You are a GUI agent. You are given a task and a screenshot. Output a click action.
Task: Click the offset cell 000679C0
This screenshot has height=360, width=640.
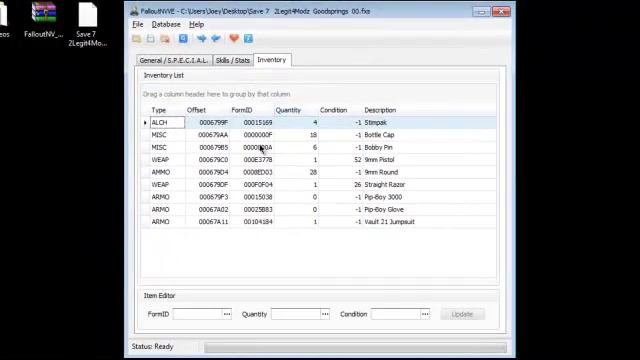(208, 160)
